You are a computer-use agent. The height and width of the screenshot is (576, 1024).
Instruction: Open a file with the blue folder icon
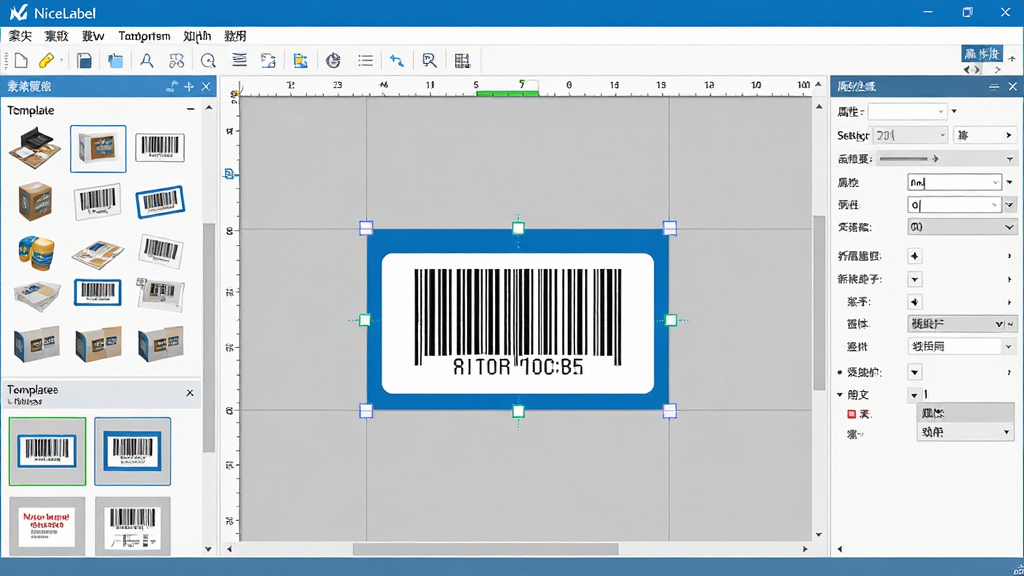click(116, 61)
